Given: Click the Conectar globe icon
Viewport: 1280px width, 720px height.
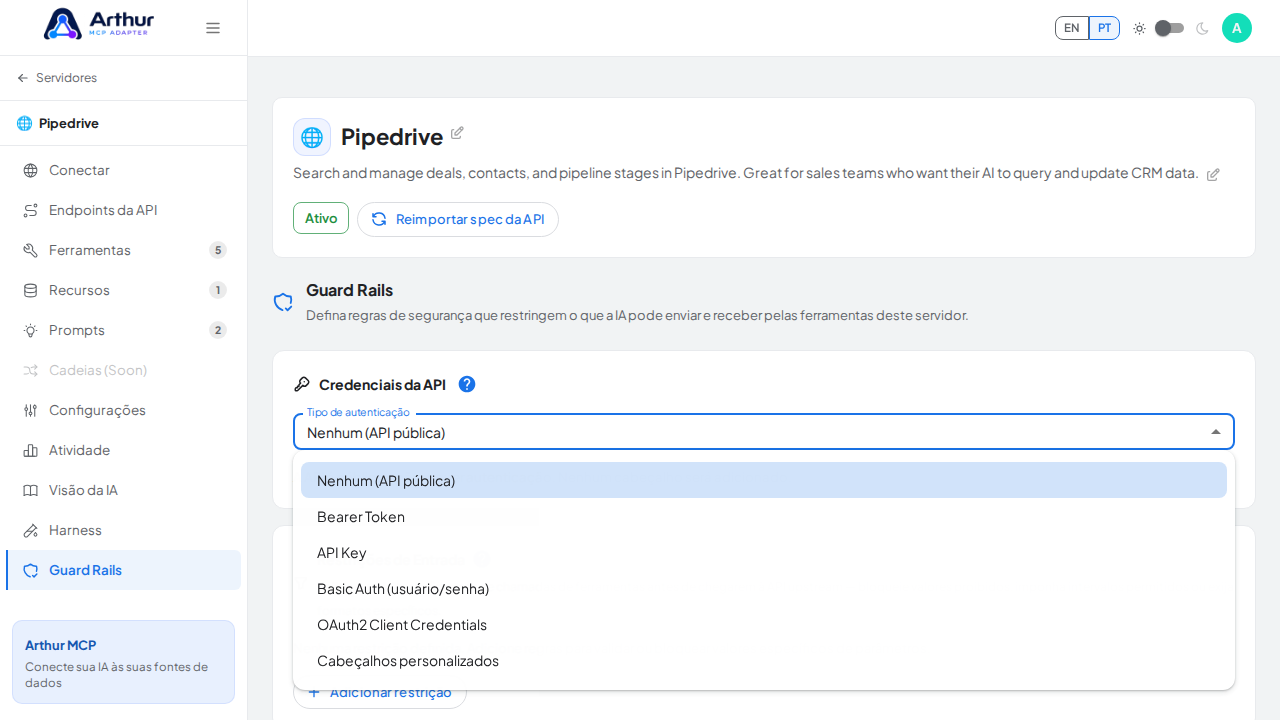Looking at the screenshot, I should 31,170.
